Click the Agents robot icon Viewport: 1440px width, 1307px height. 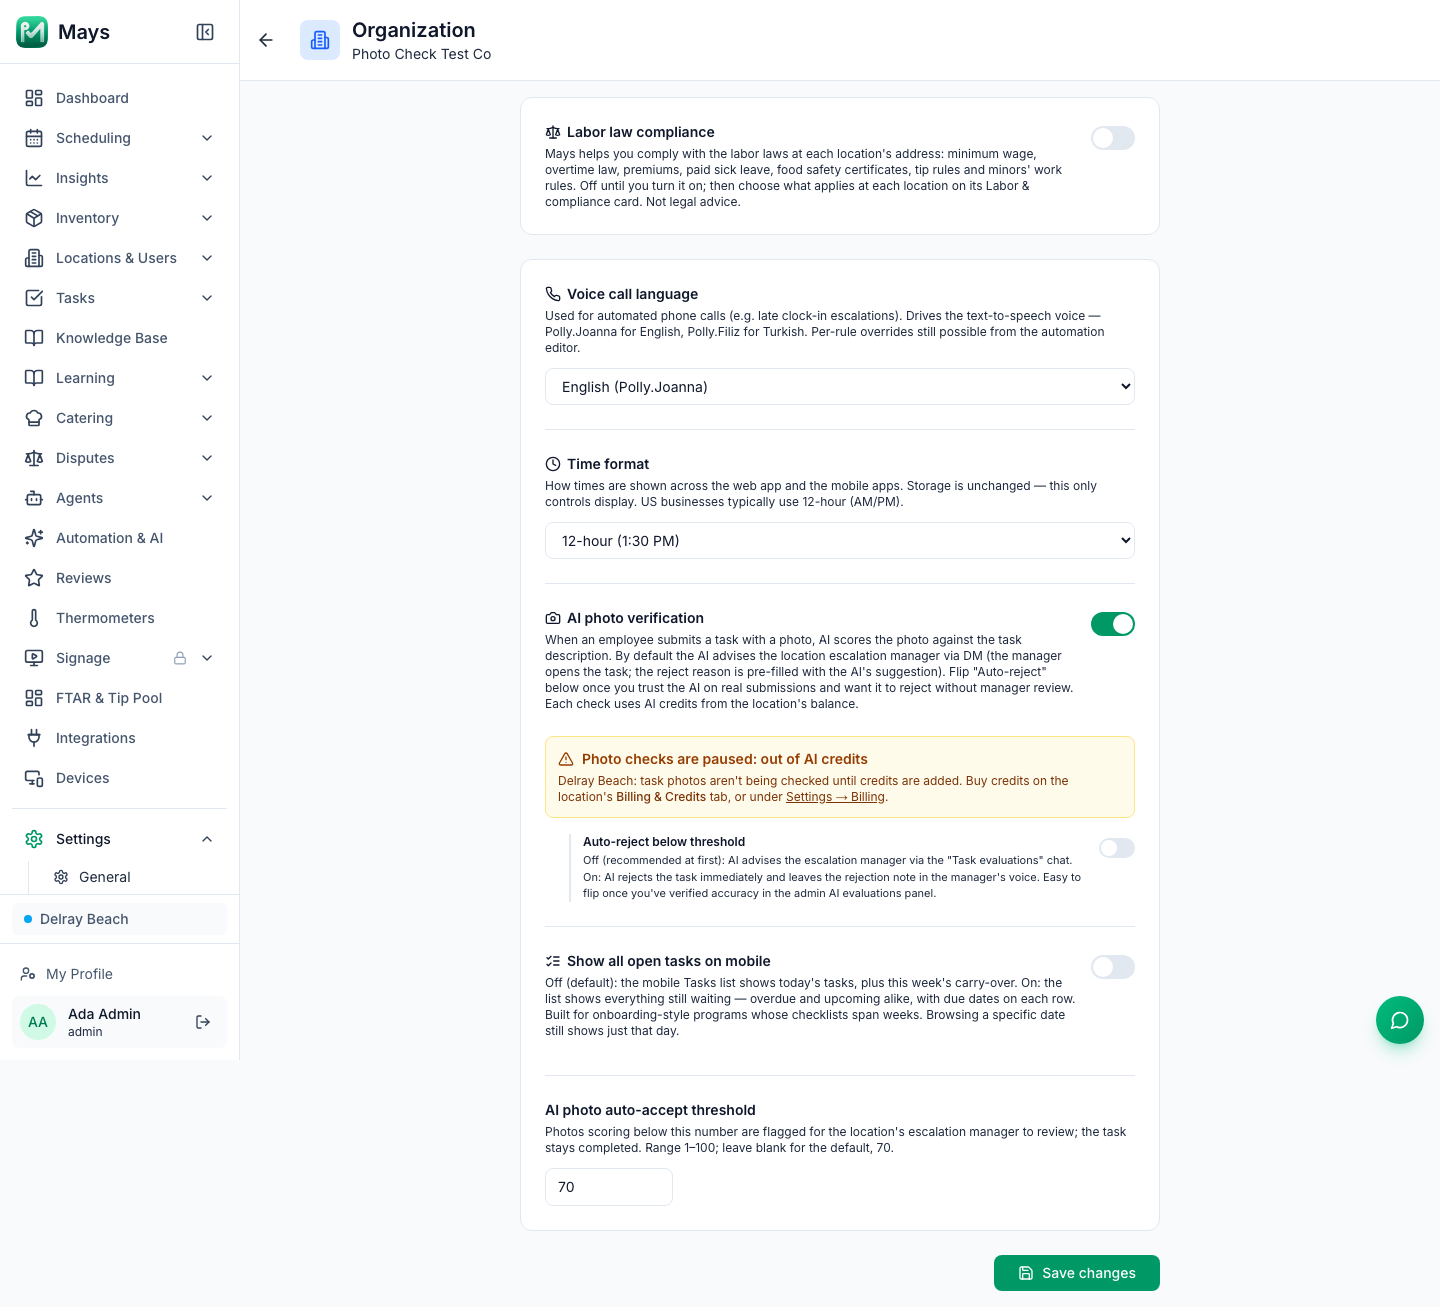34,498
